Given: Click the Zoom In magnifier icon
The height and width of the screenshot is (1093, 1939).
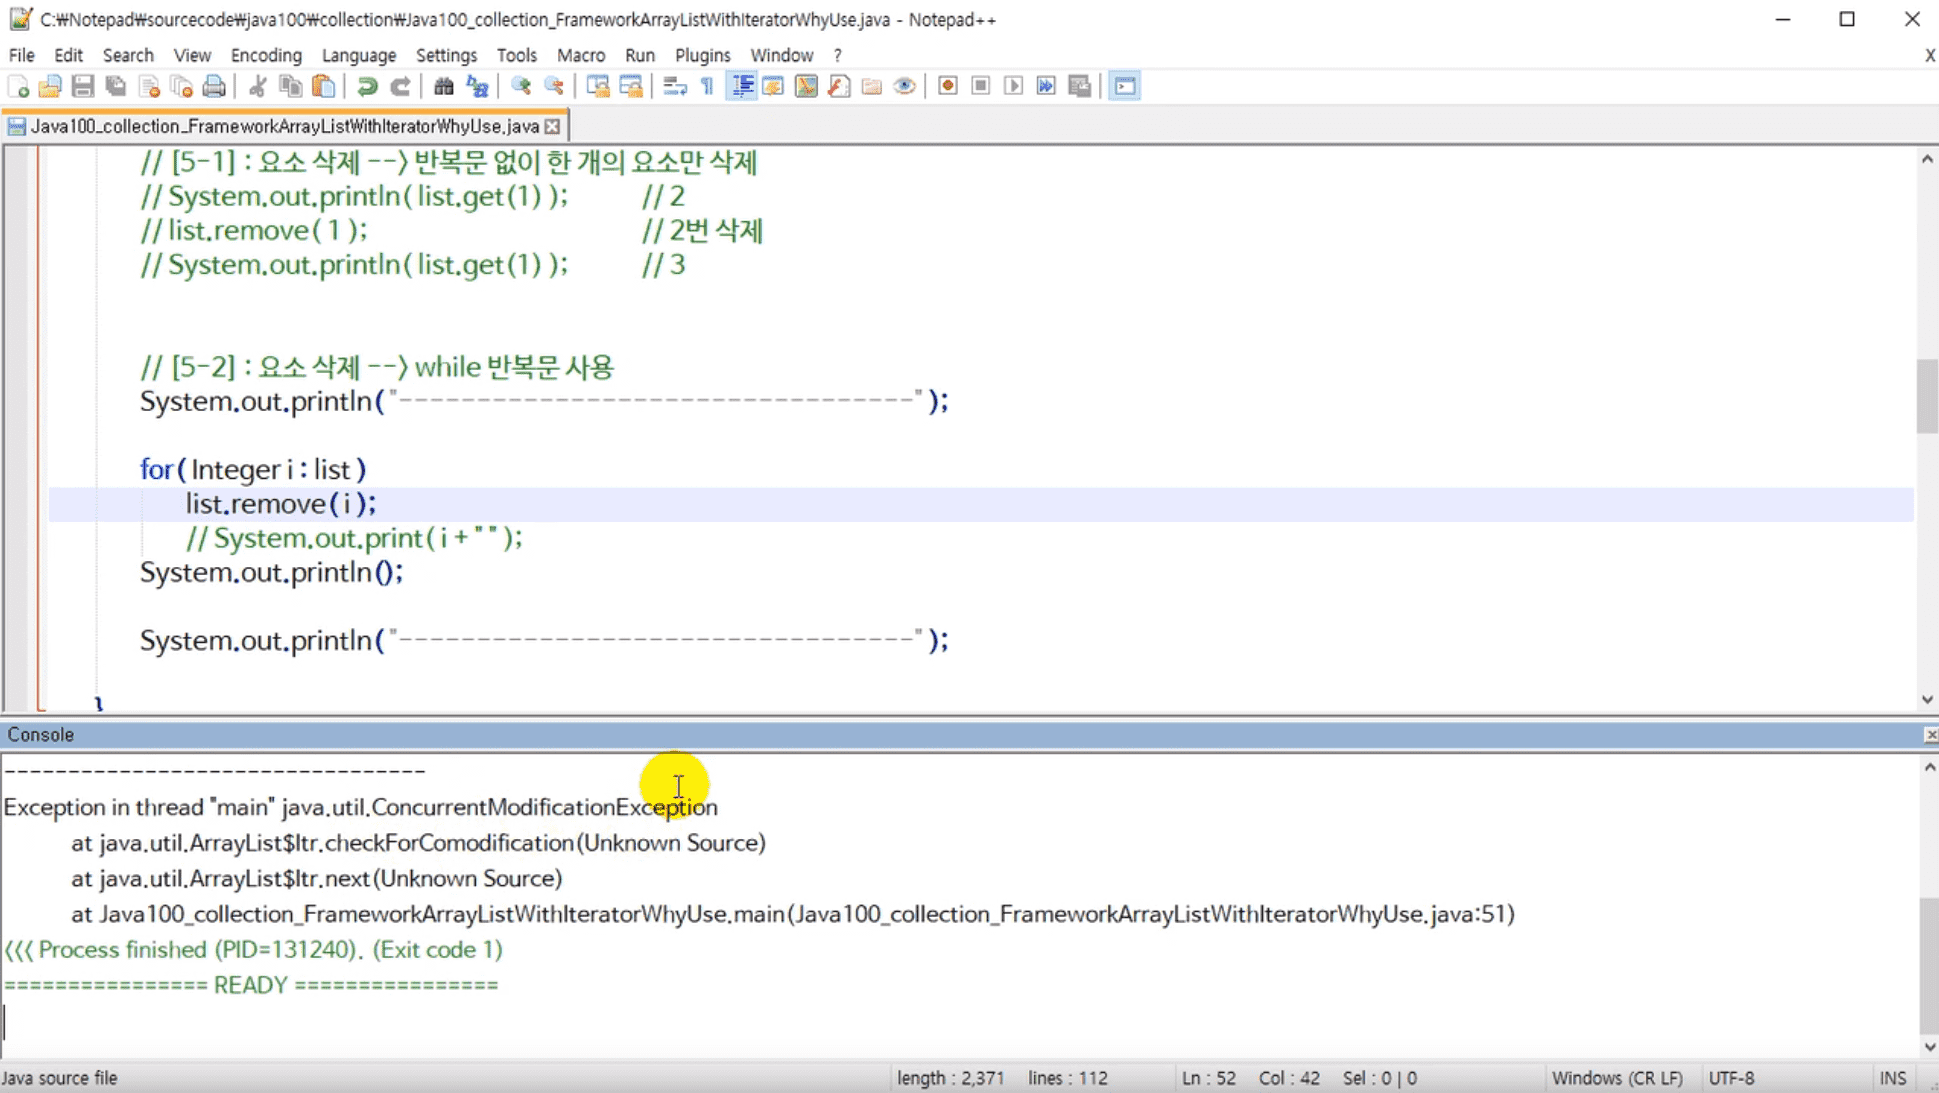Looking at the screenshot, I should (521, 87).
